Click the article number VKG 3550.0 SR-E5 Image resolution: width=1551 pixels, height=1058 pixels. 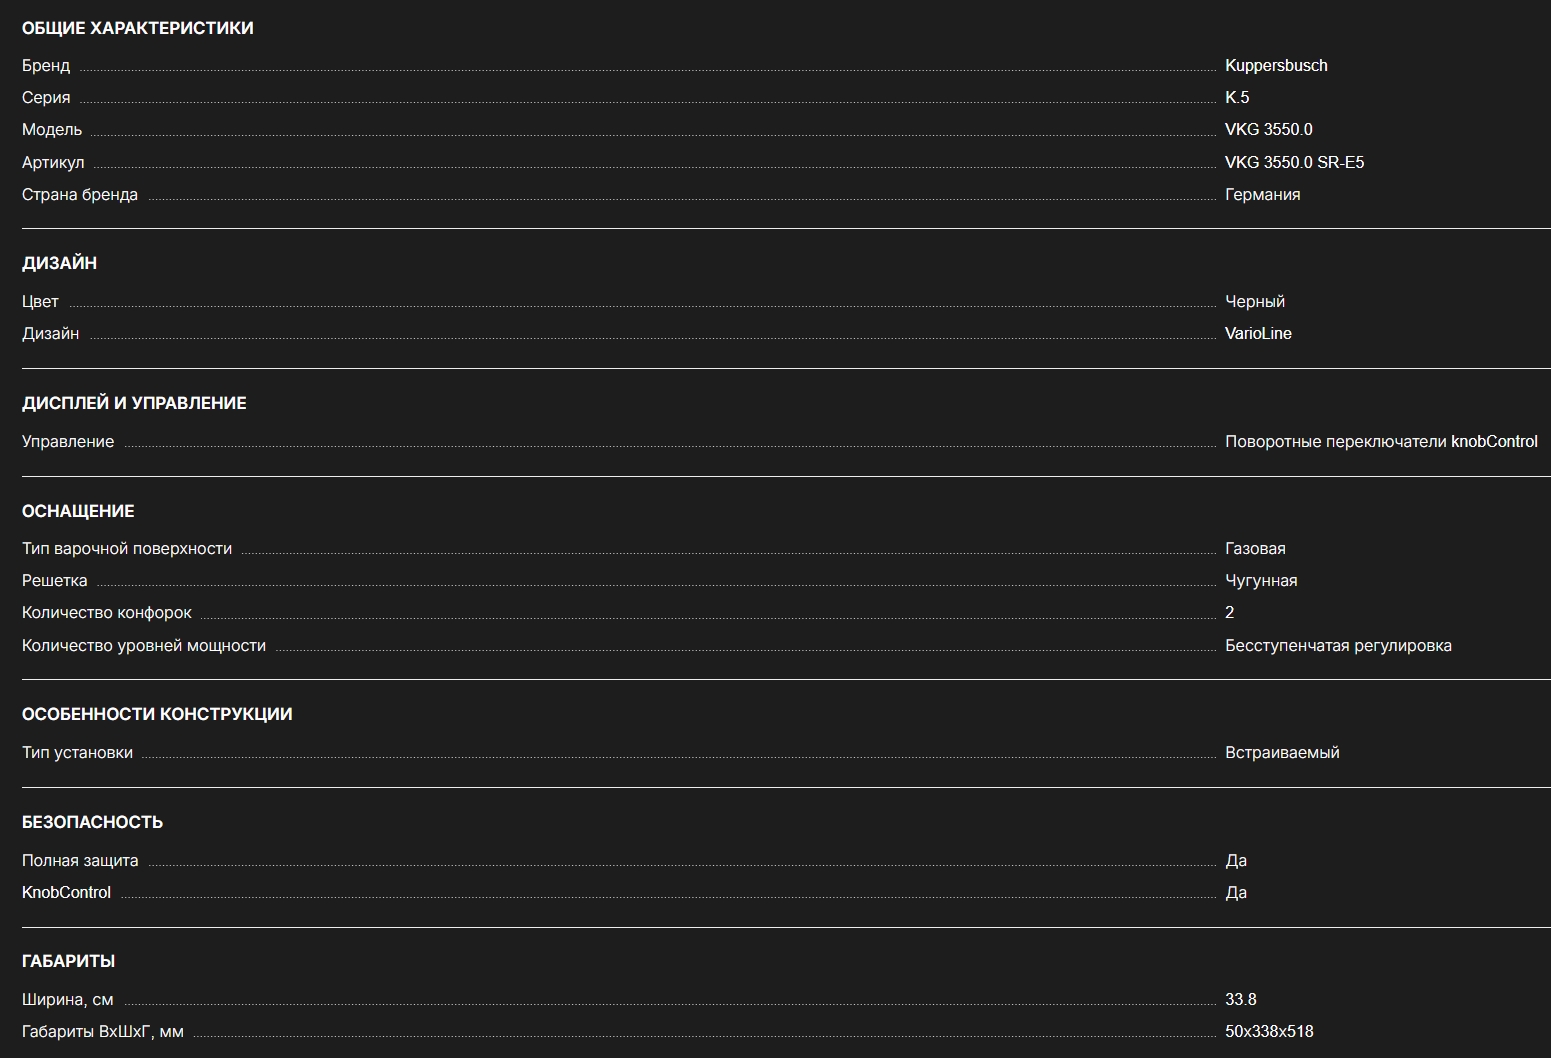click(1294, 162)
